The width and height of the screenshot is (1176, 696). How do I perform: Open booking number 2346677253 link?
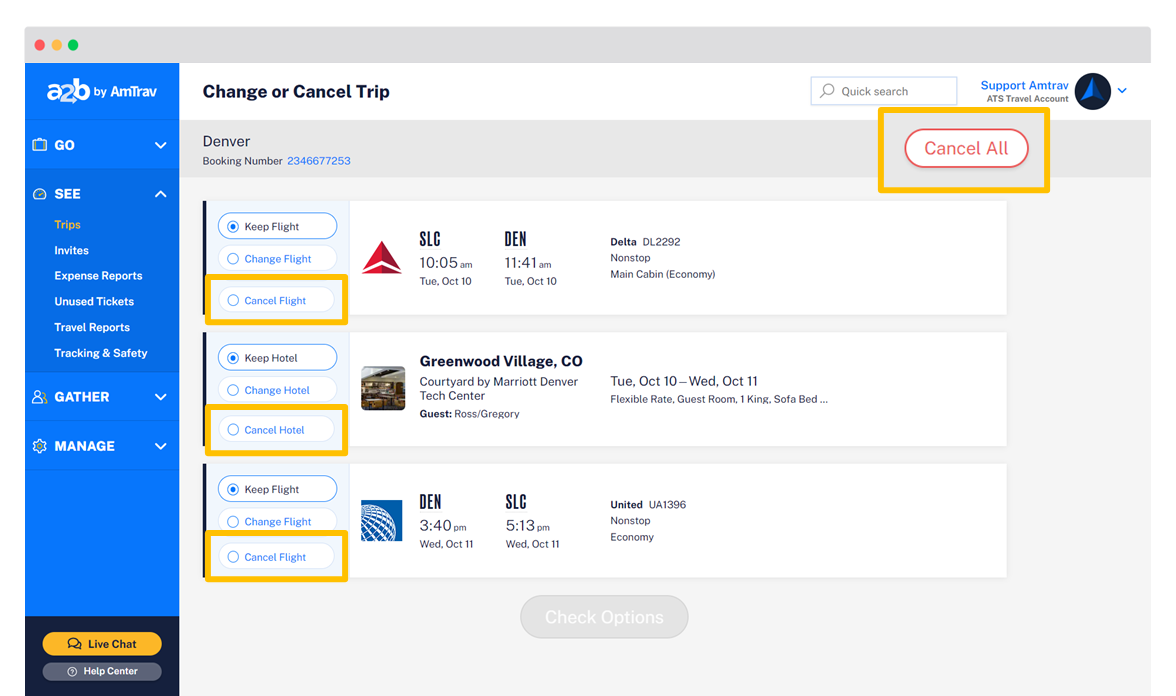point(317,158)
